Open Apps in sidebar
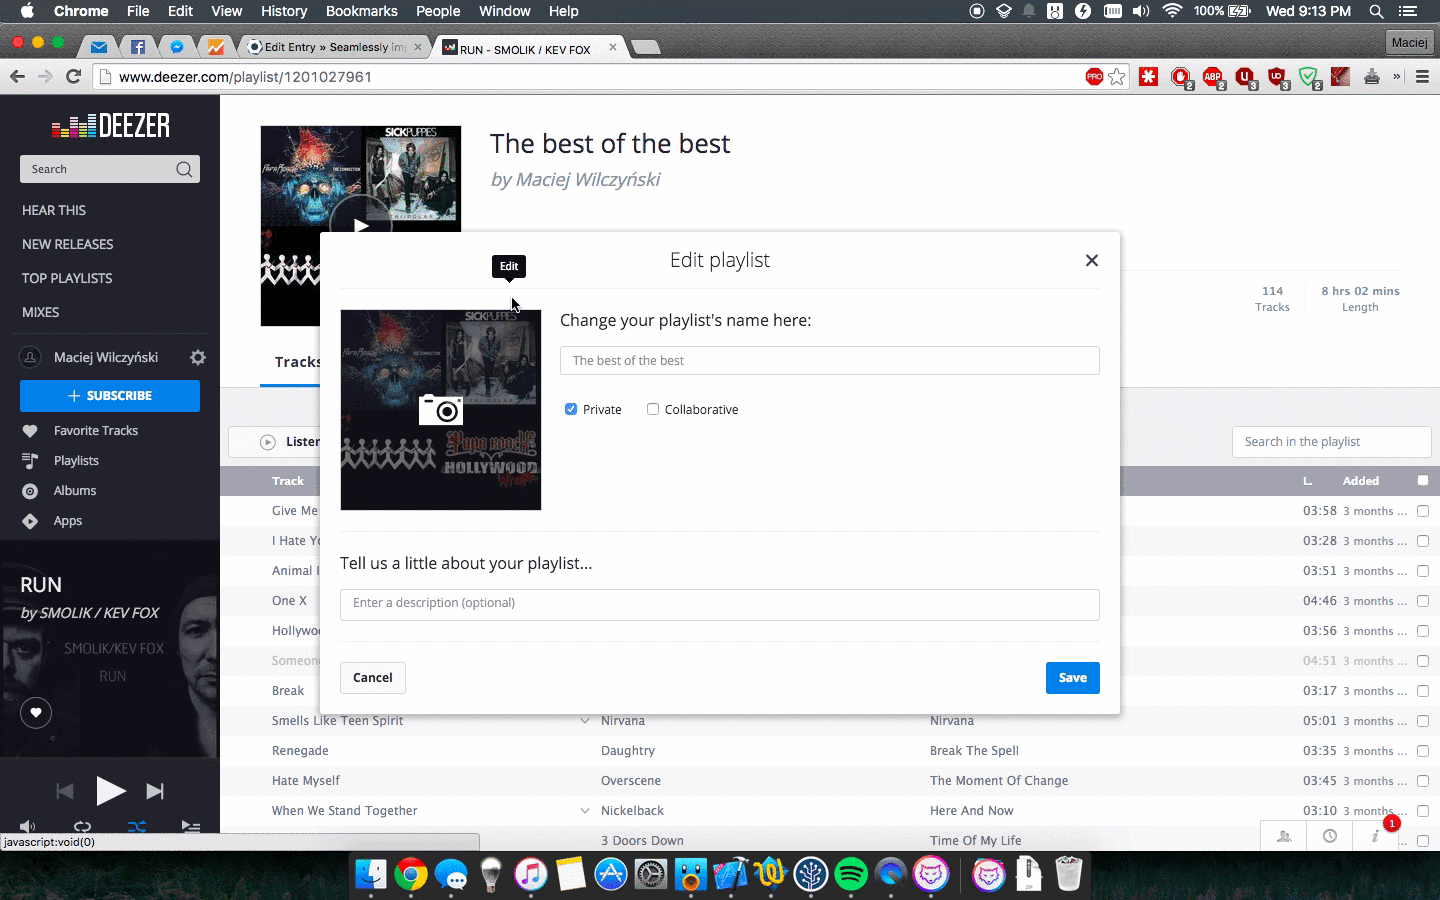1440x900 pixels. 68,521
